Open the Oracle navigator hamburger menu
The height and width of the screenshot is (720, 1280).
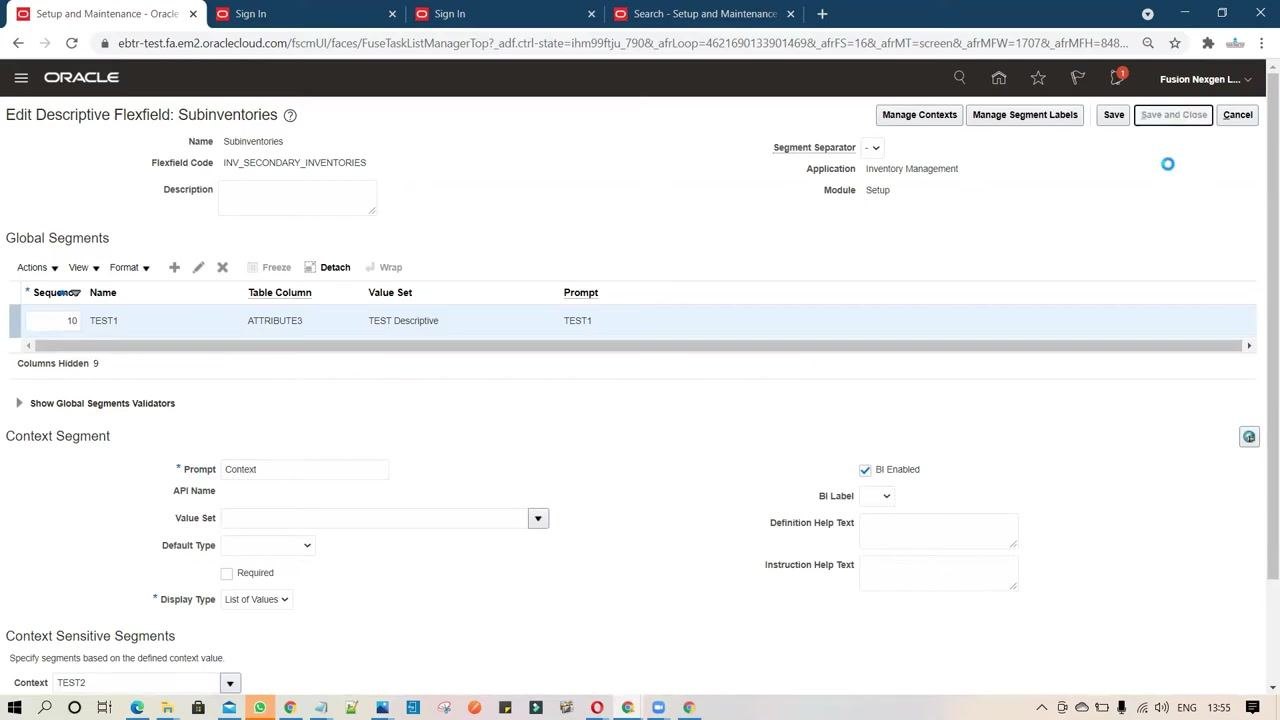click(x=21, y=78)
